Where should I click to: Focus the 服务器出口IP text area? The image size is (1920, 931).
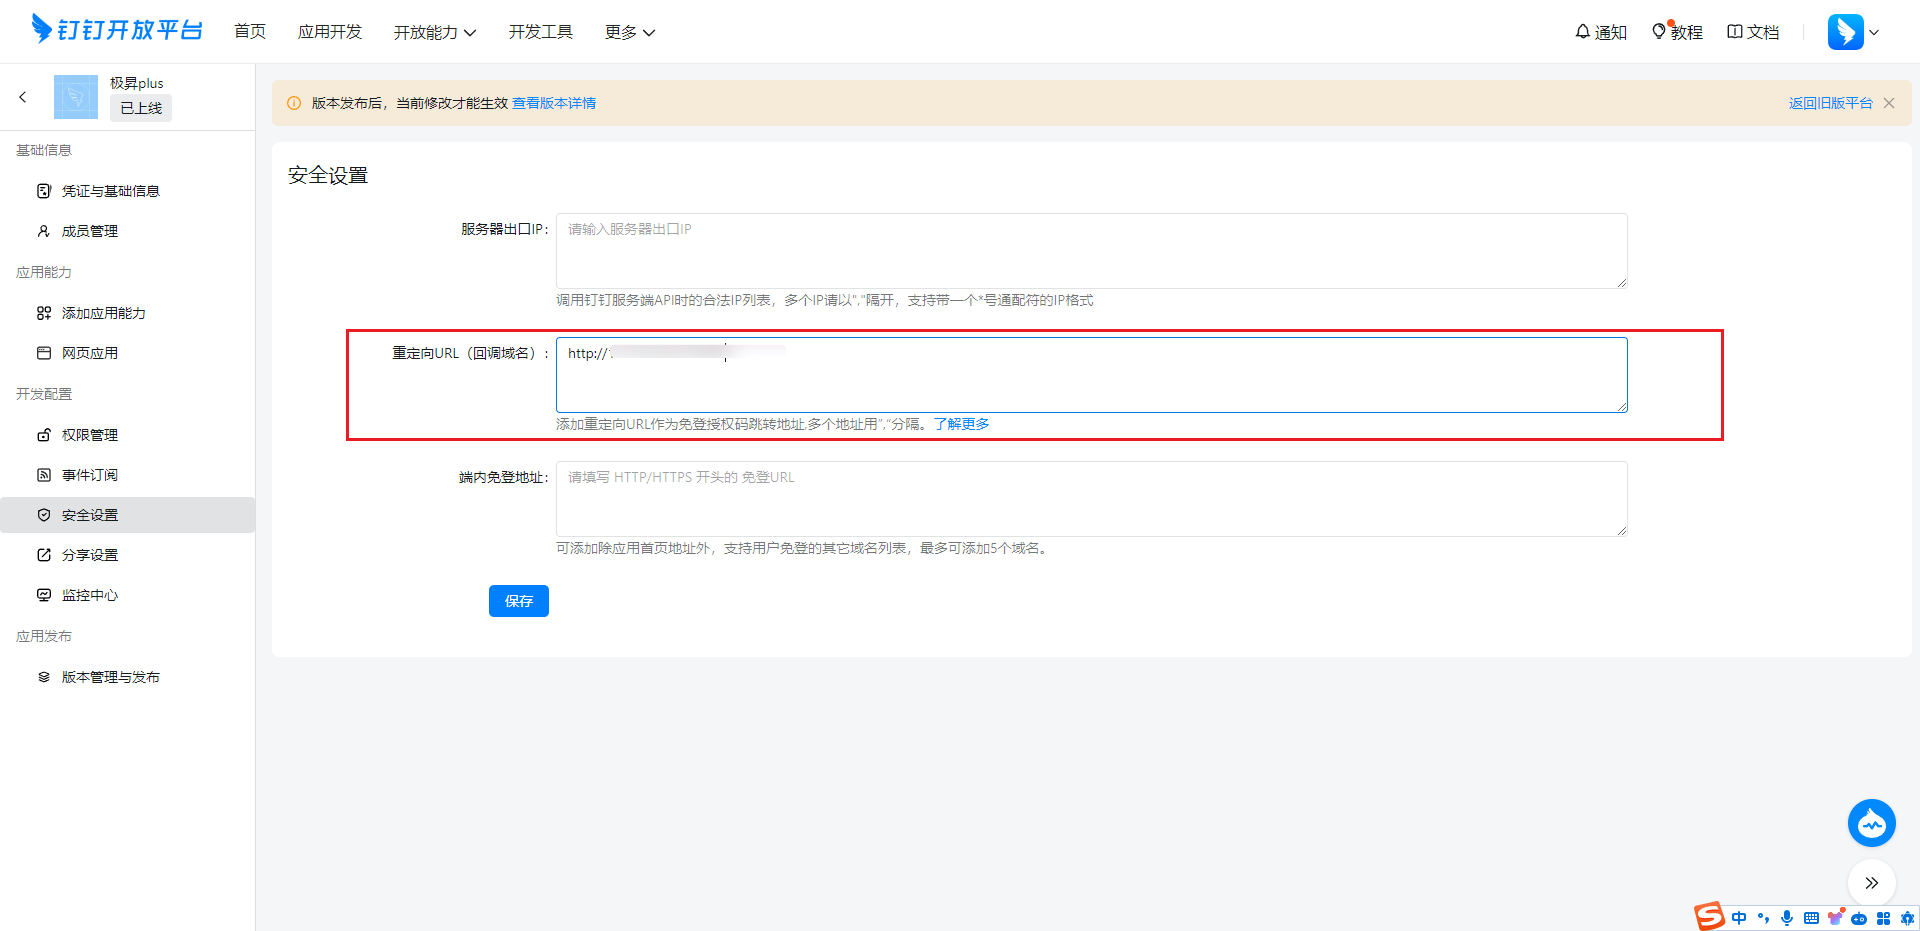(x=1092, y=251)
